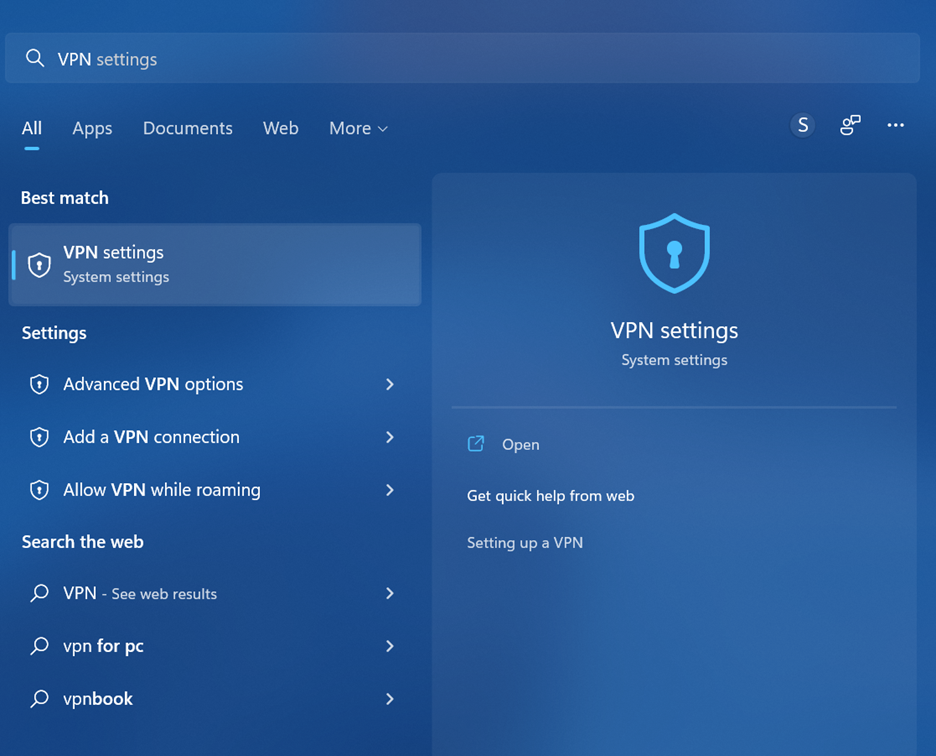
Task: Click the large VPN shield icon in preview
Action: [674, 253]
